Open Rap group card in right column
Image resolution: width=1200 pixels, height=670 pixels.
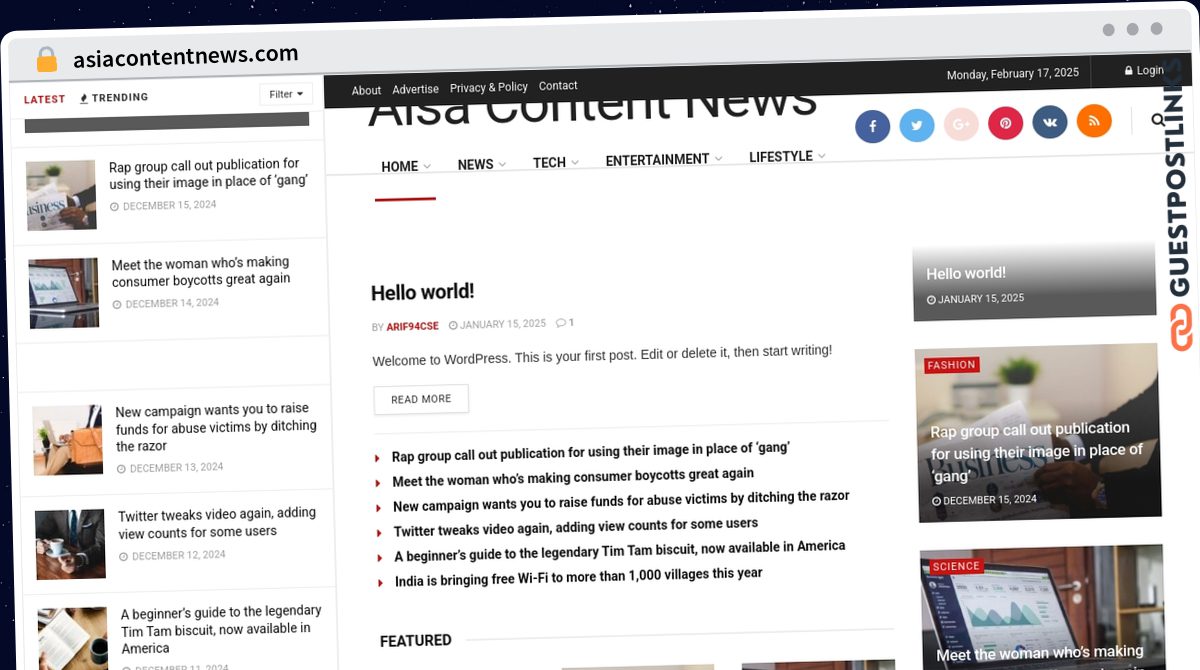(1038, 433)
